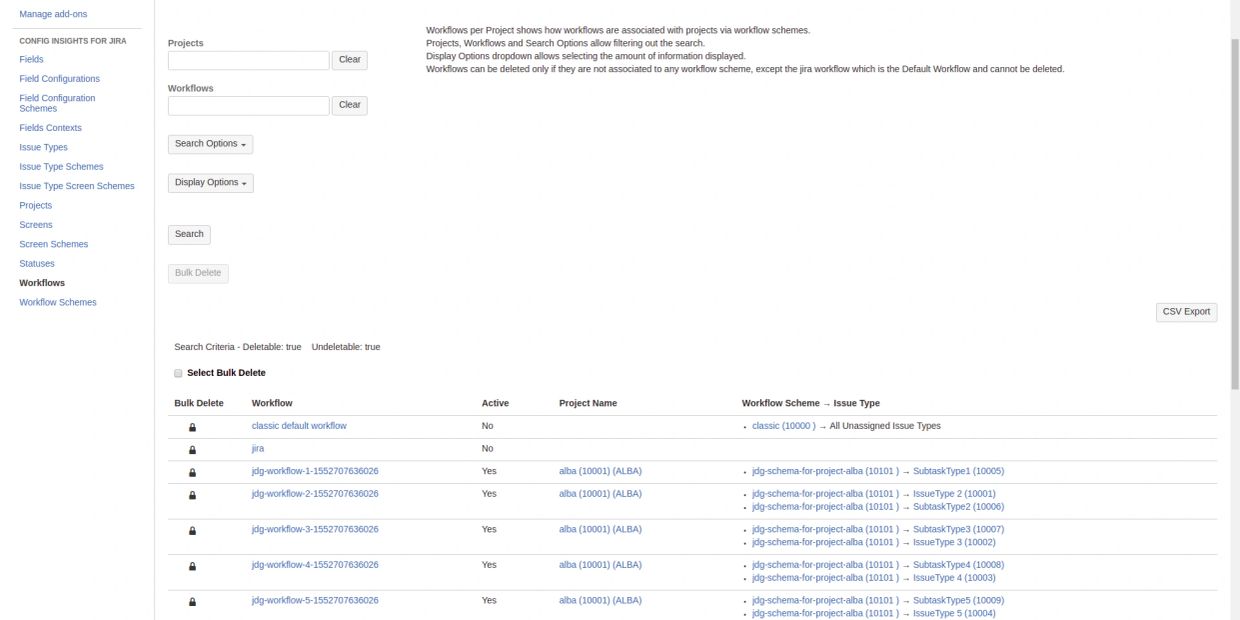Open the jira workflow link

click(x=258, y=449)
